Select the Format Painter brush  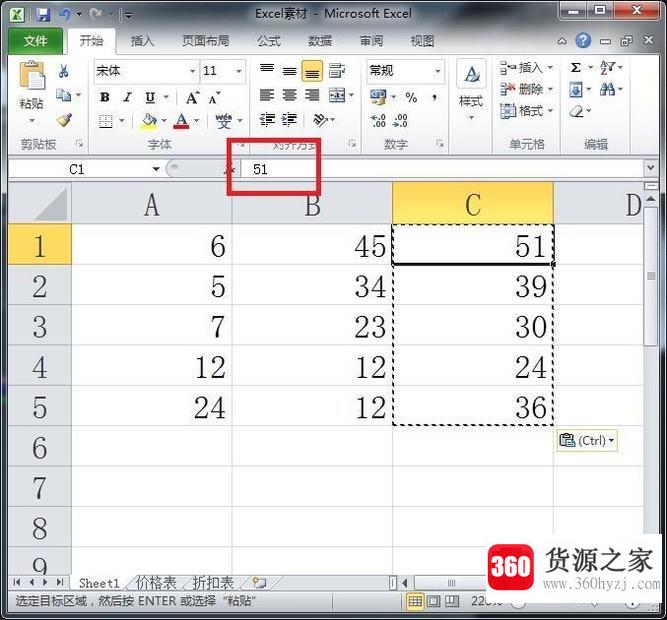64,120
